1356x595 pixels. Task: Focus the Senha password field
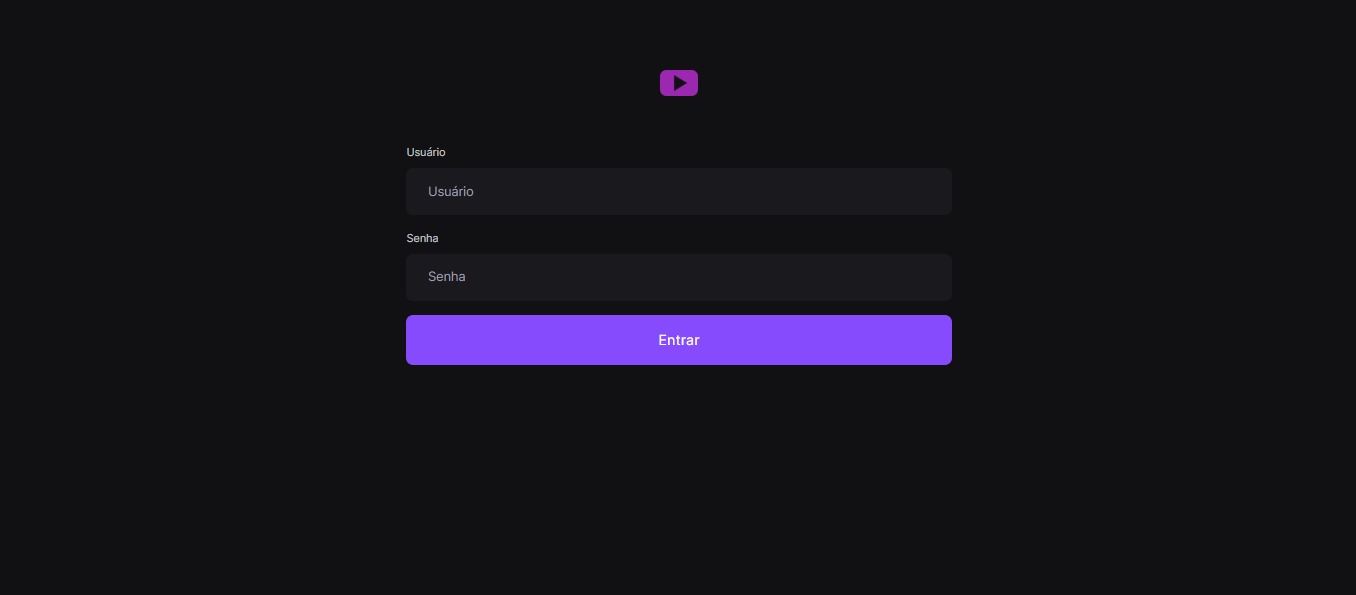678,277
